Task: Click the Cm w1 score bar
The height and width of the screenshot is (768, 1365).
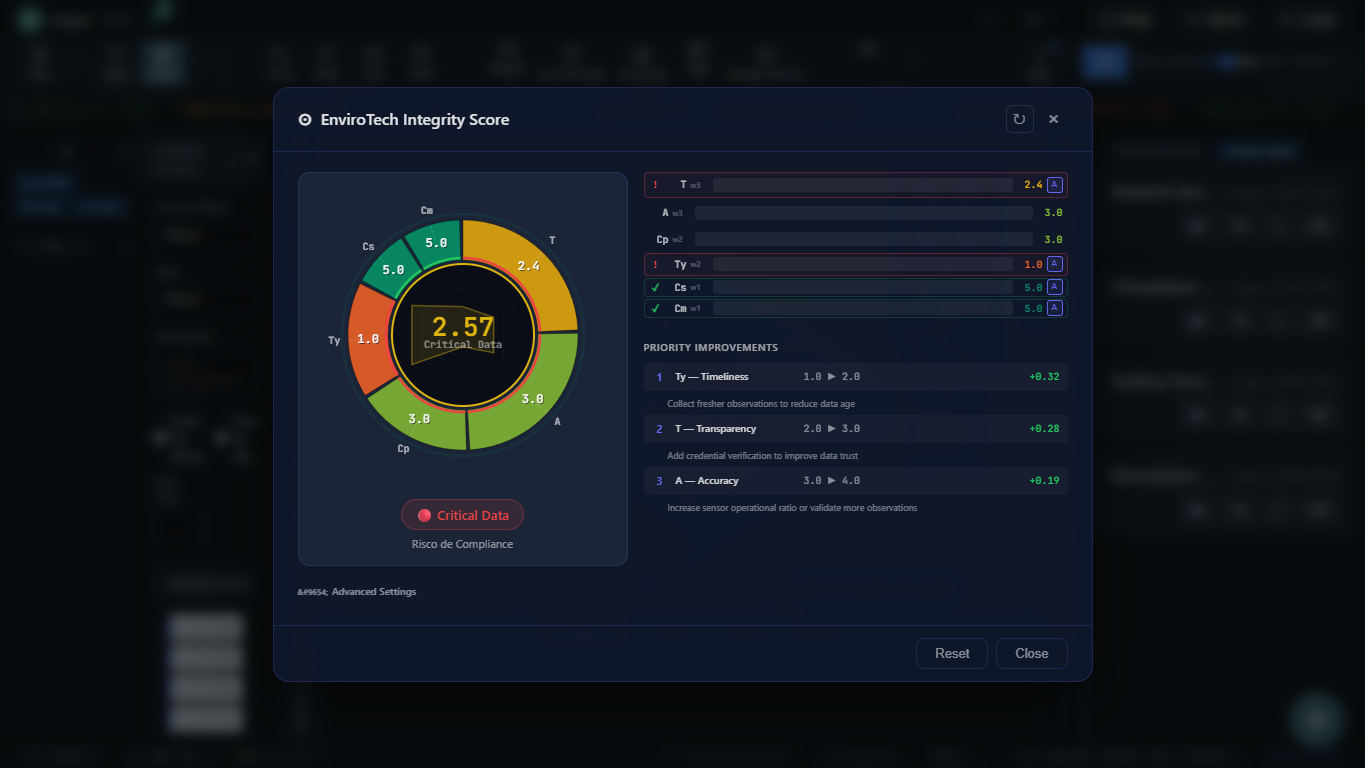Action: tap(863, 308)
